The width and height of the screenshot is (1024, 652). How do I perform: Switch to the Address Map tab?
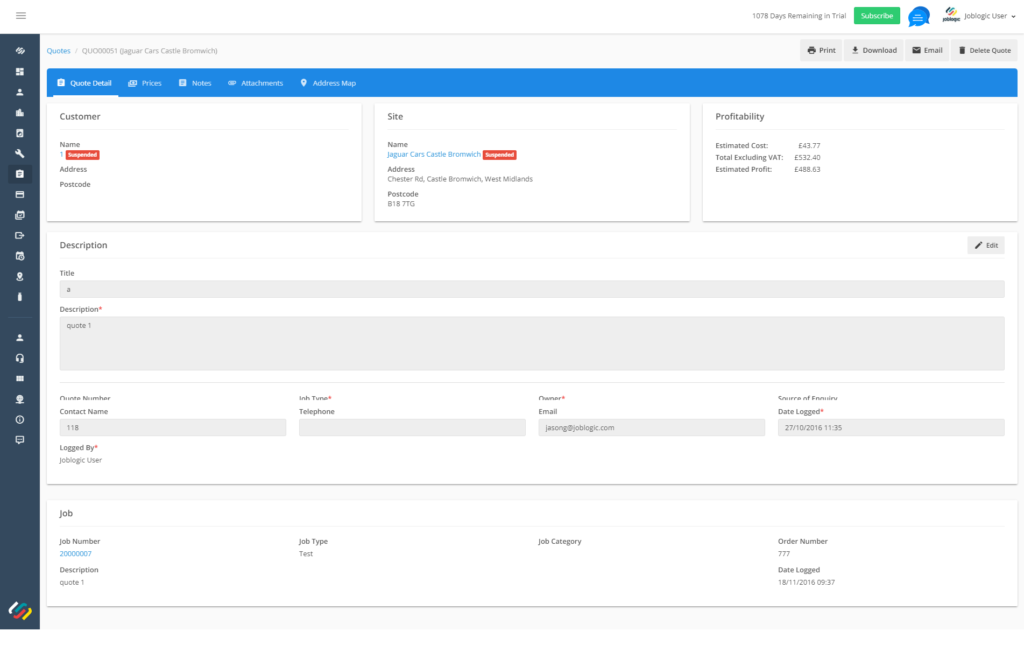coord(328,83)
